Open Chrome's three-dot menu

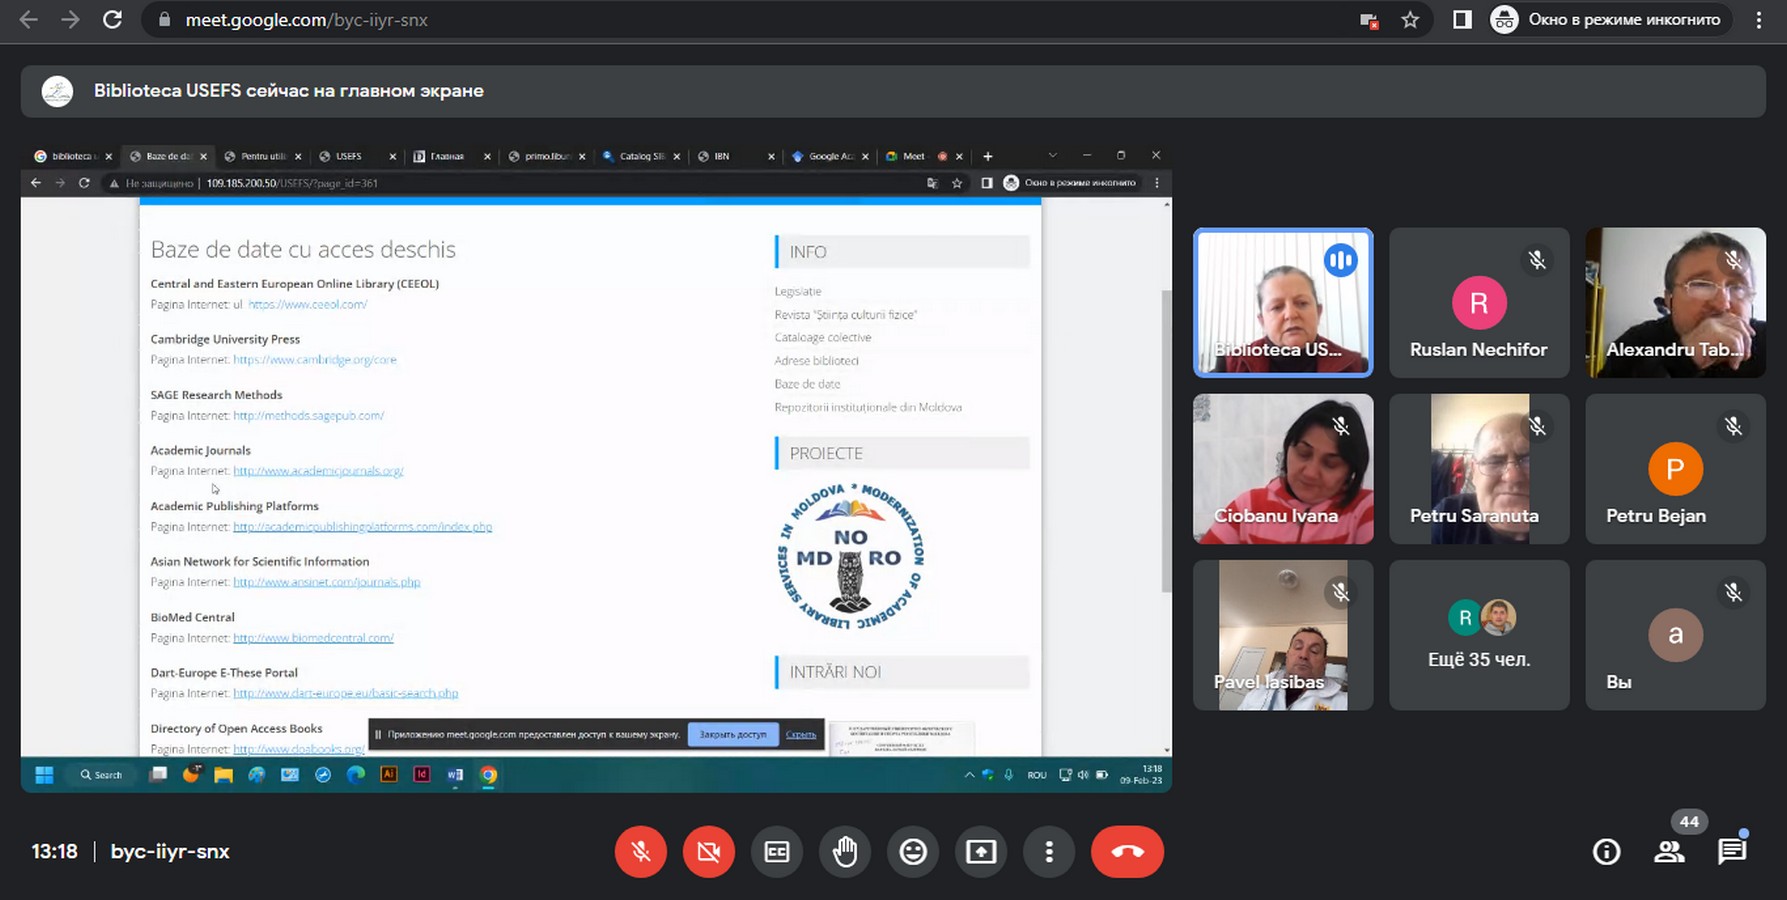tap(1759, 20)
